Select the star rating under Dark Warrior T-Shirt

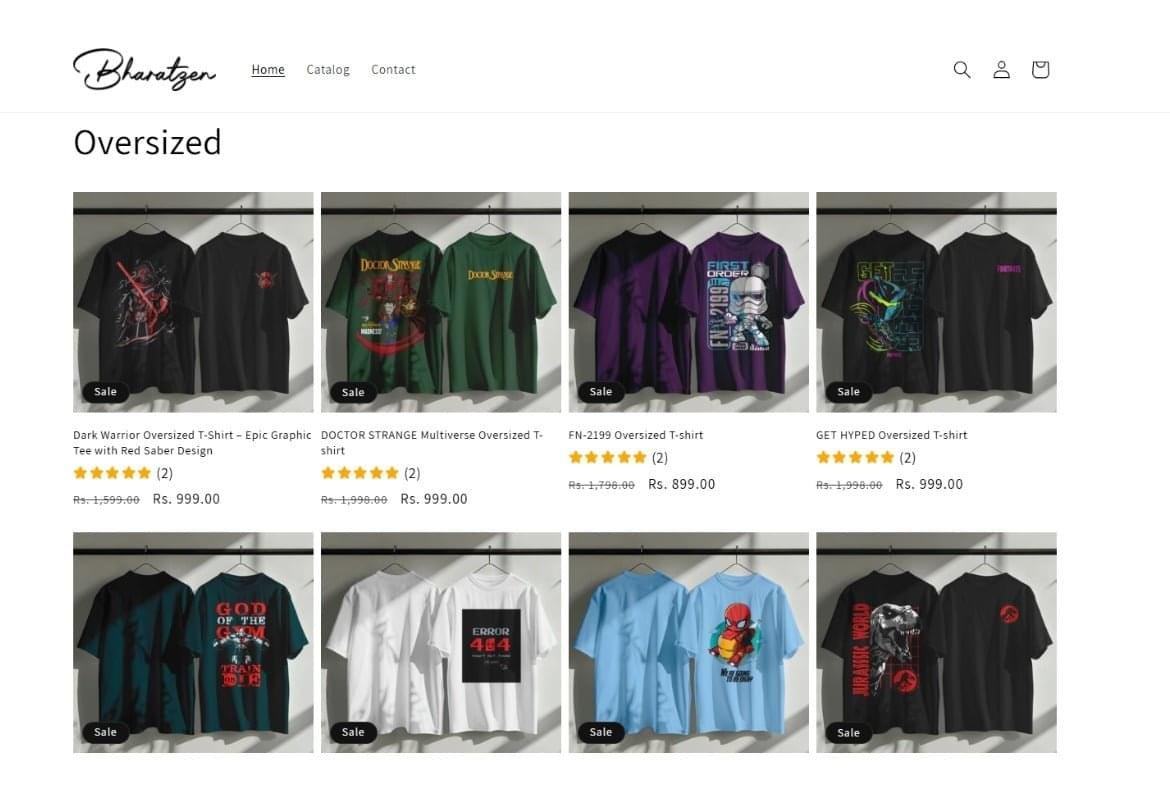(x=111, y=473)
